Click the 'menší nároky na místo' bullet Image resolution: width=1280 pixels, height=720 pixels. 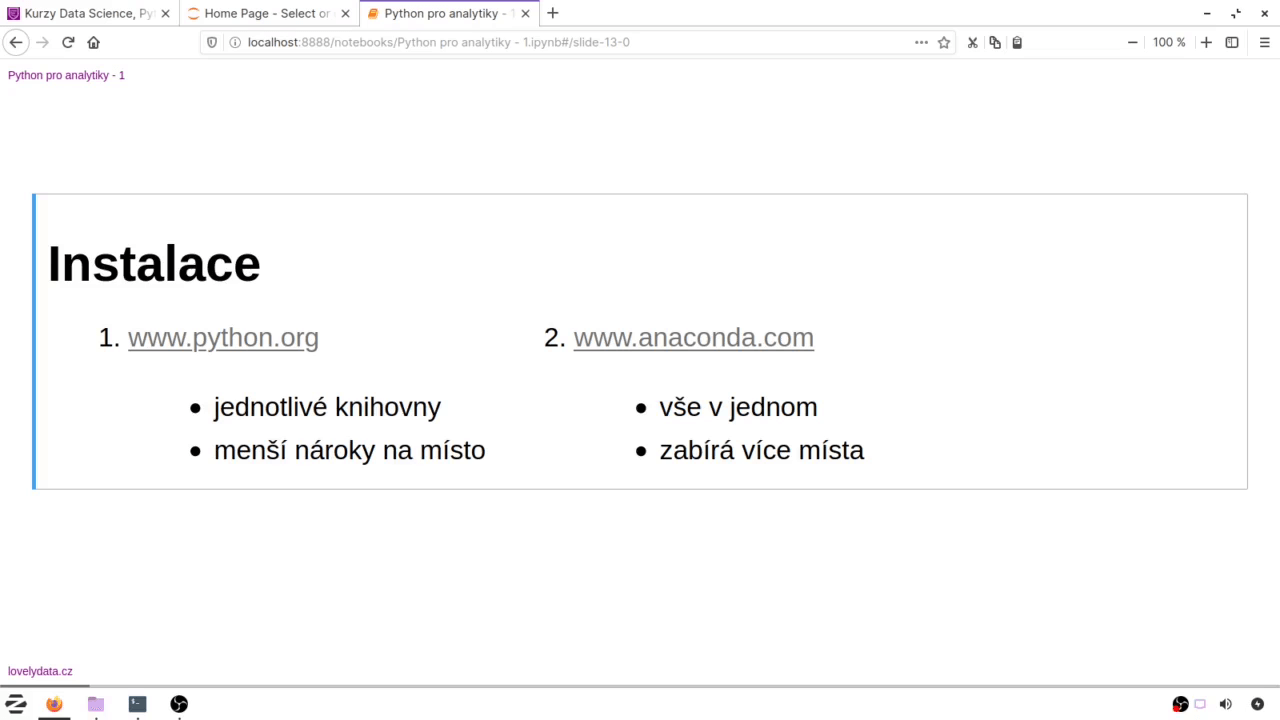pos(349,450)
